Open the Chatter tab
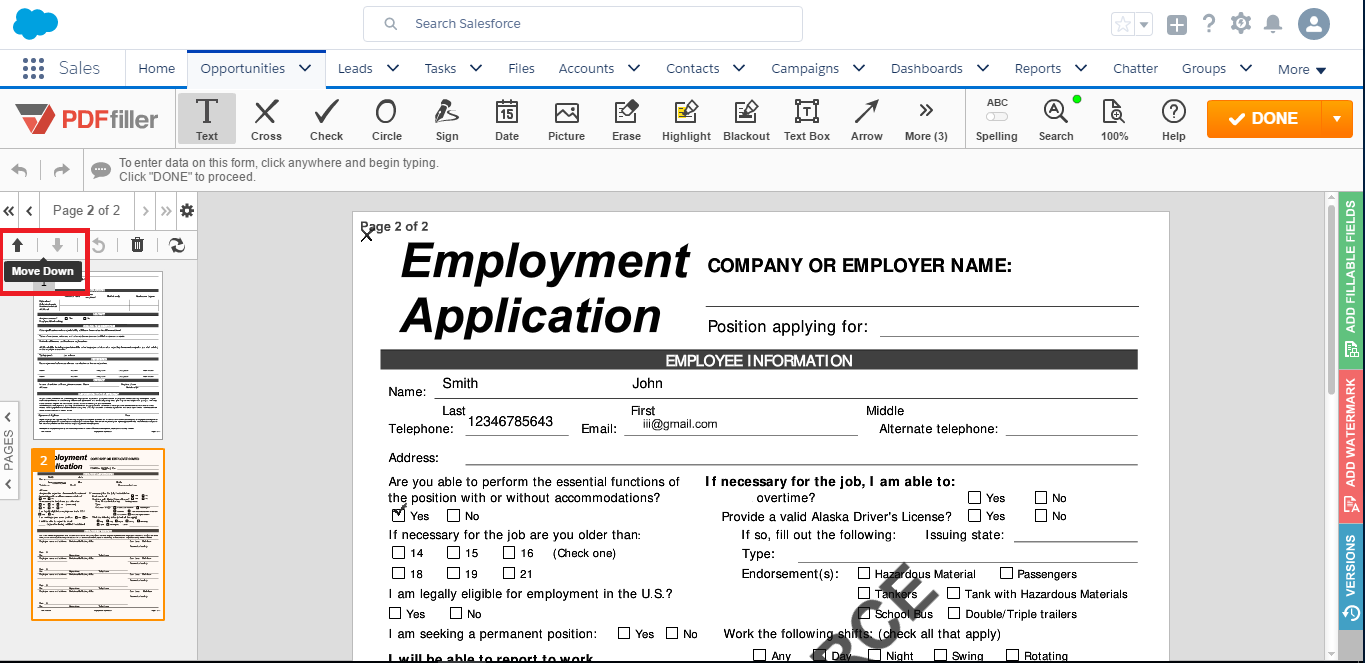Screen dimensions: 1365x663 coord(1135,68)
